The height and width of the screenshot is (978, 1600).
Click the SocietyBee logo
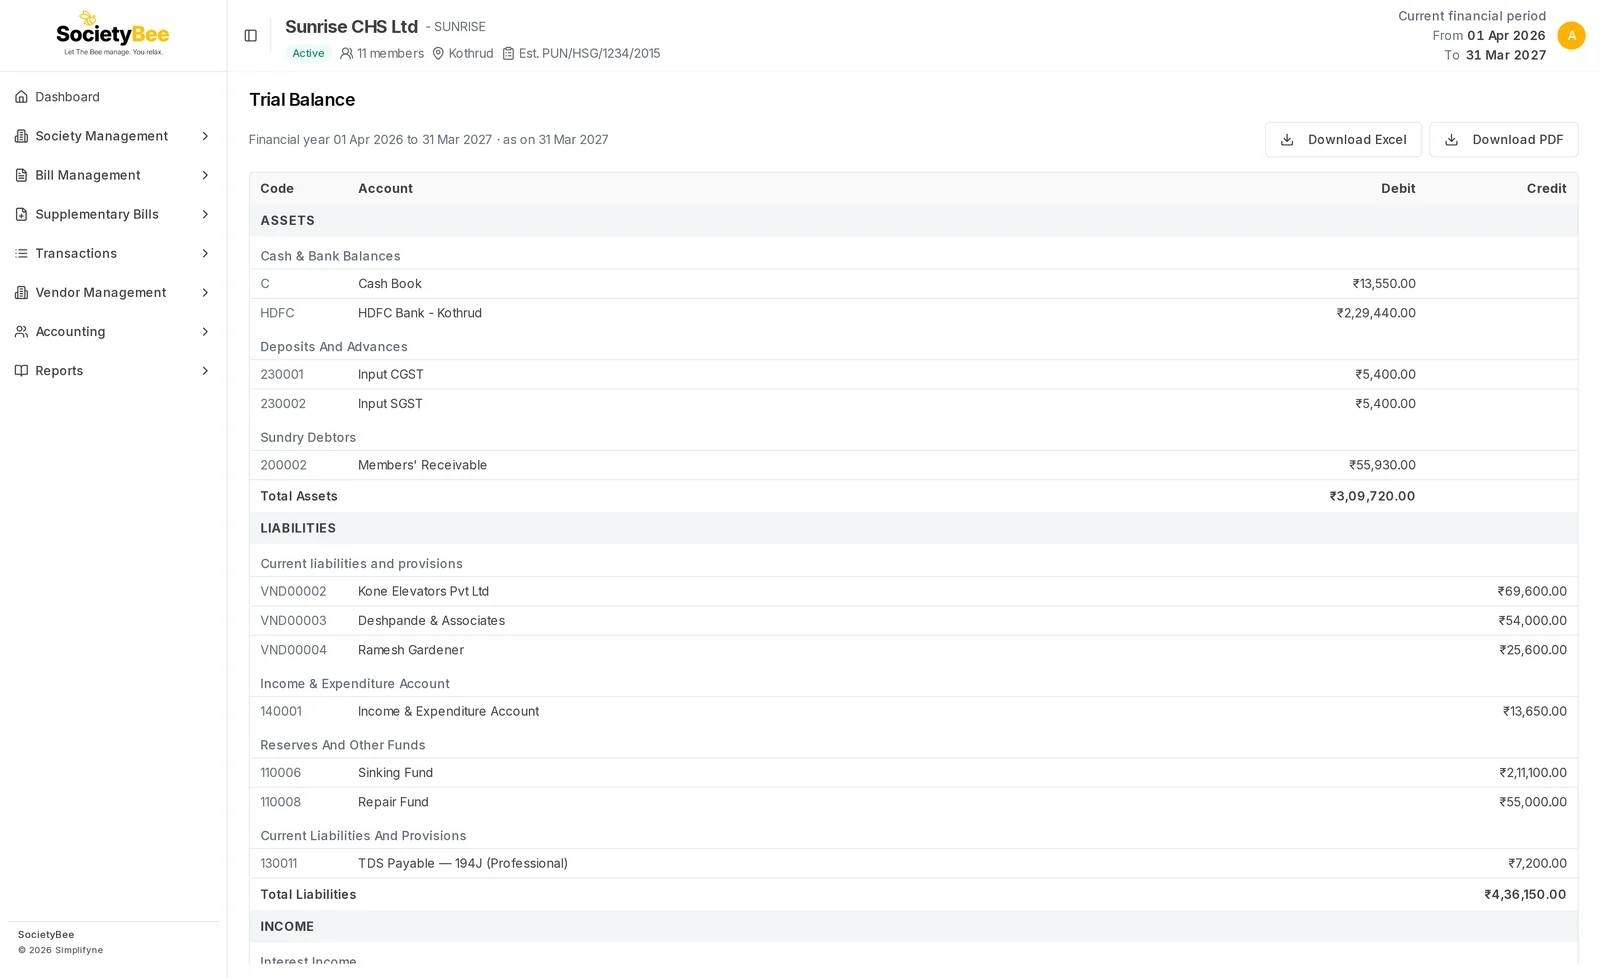pos(113,34)
